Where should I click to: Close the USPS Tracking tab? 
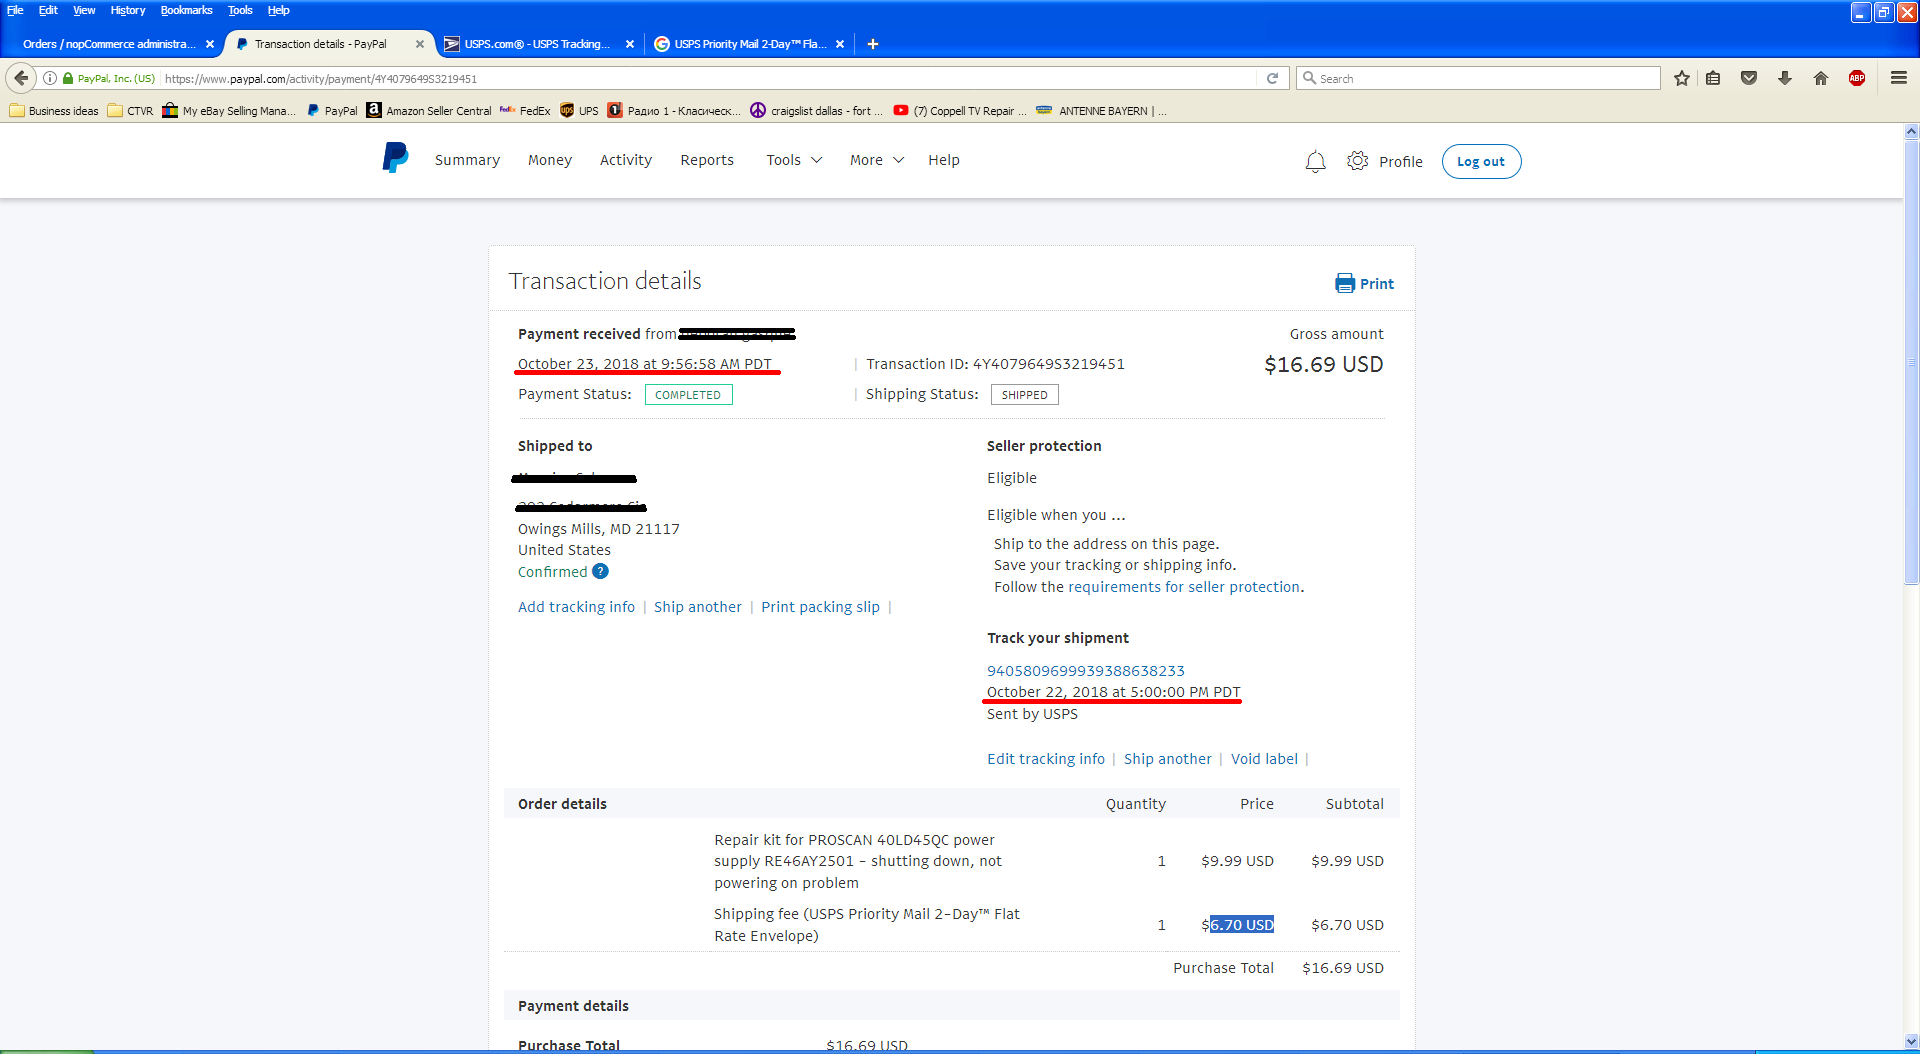[630, 44]
